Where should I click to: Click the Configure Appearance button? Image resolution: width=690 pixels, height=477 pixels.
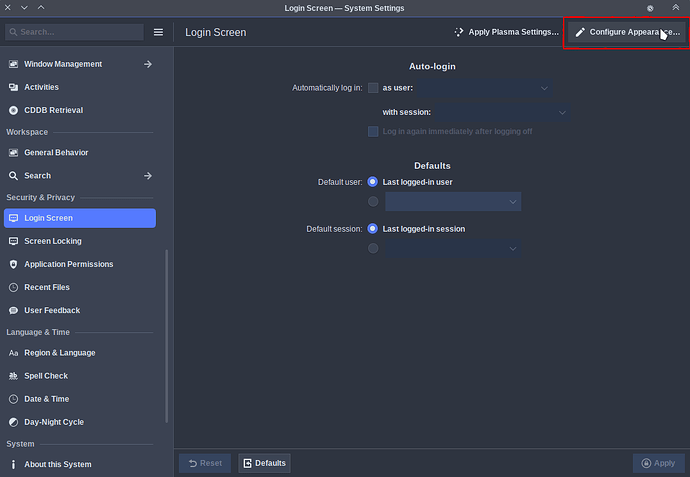tap(627, 32)
